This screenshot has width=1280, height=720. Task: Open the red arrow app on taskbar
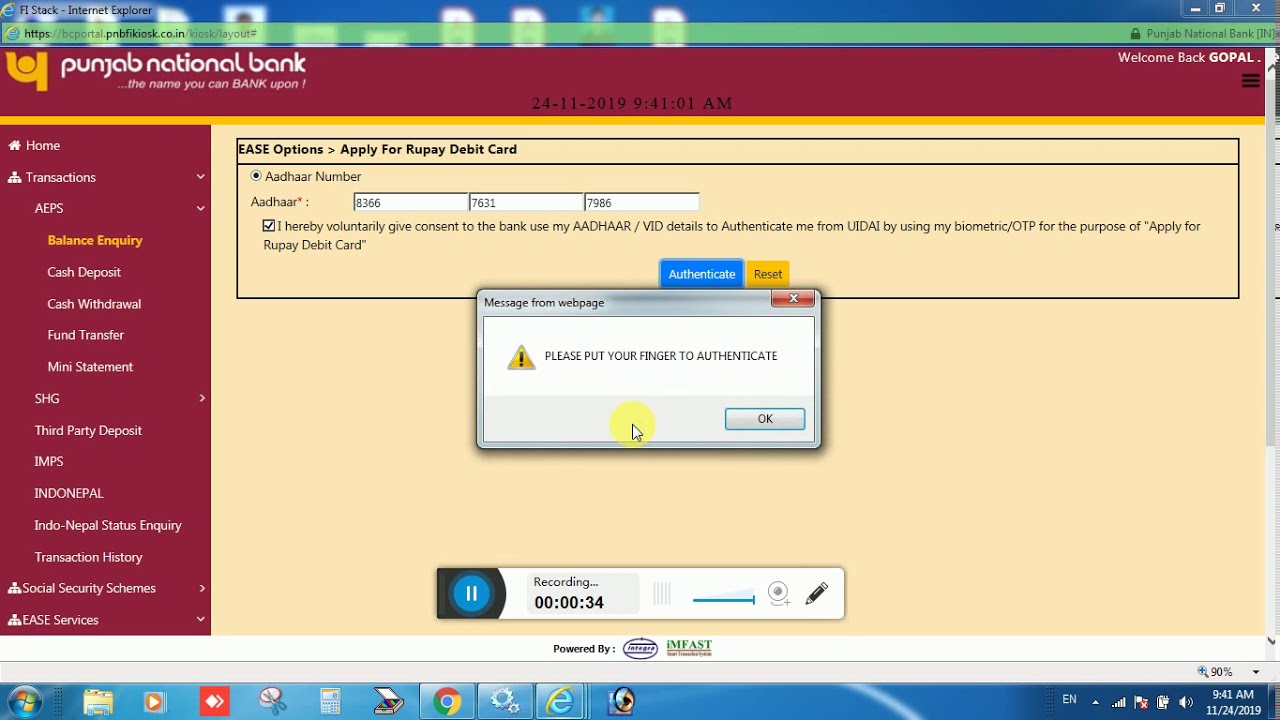point(214,702)
